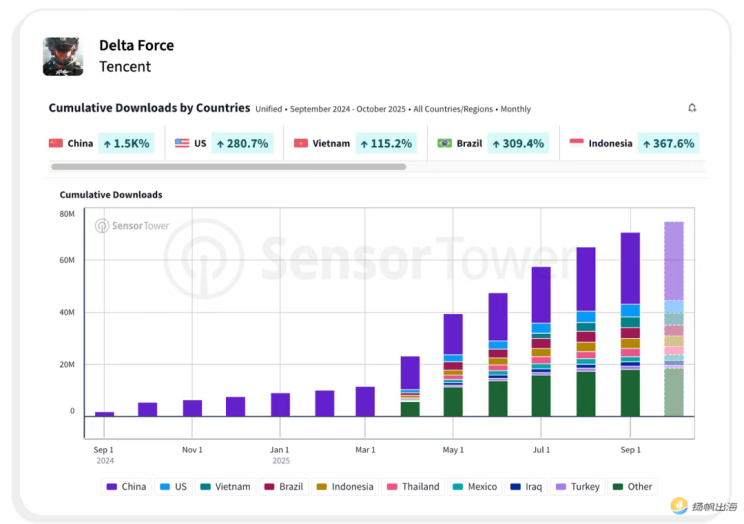This screenshot has height=524, width=744.
Task: Toggle Thailand series in chart legend
Action: coord(412,487)
